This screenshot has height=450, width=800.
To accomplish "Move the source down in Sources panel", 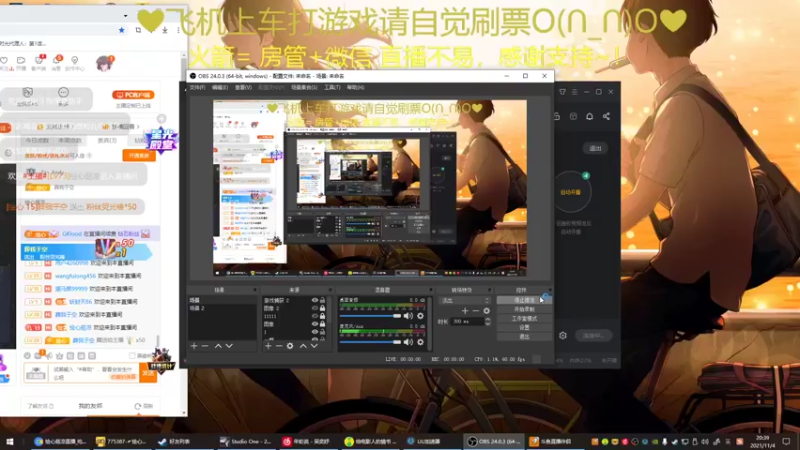I will coord(314,346).
